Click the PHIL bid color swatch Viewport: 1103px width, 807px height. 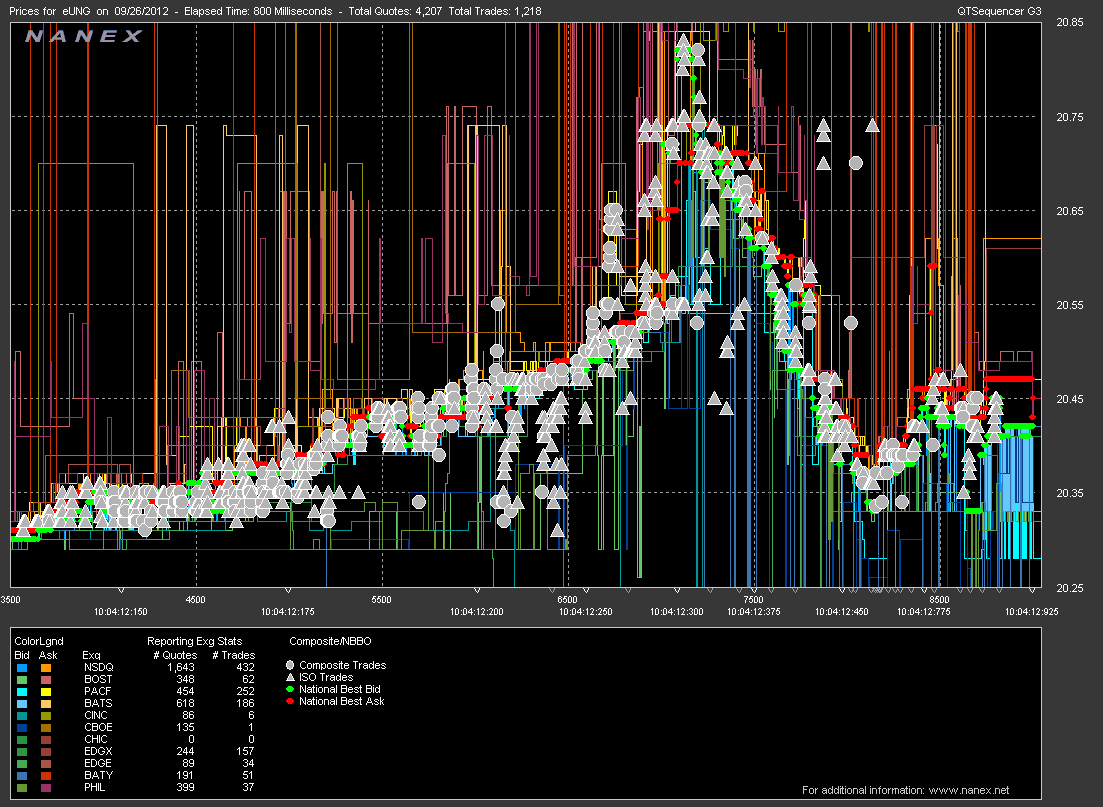tap(22, 787)
